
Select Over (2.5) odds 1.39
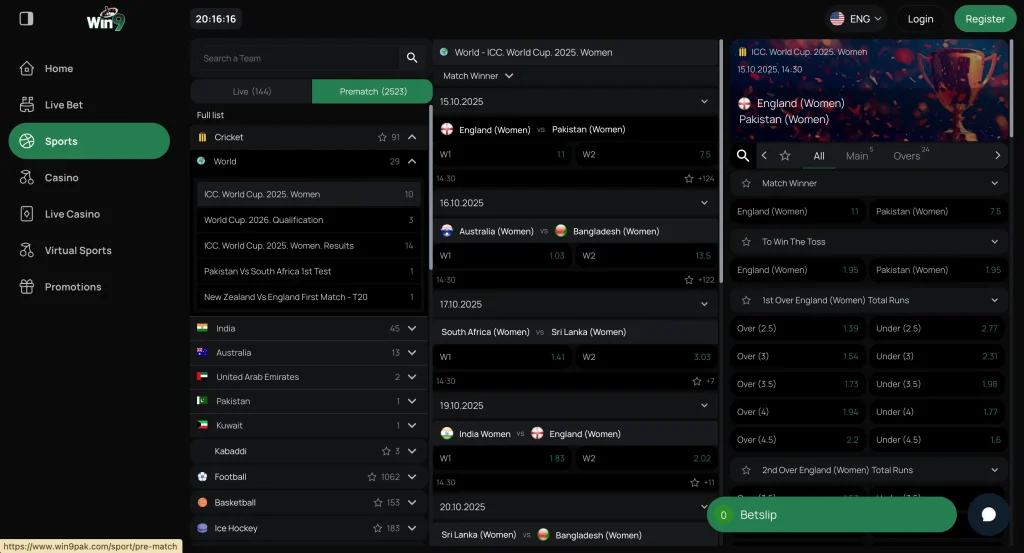click(x=798, y=329)
